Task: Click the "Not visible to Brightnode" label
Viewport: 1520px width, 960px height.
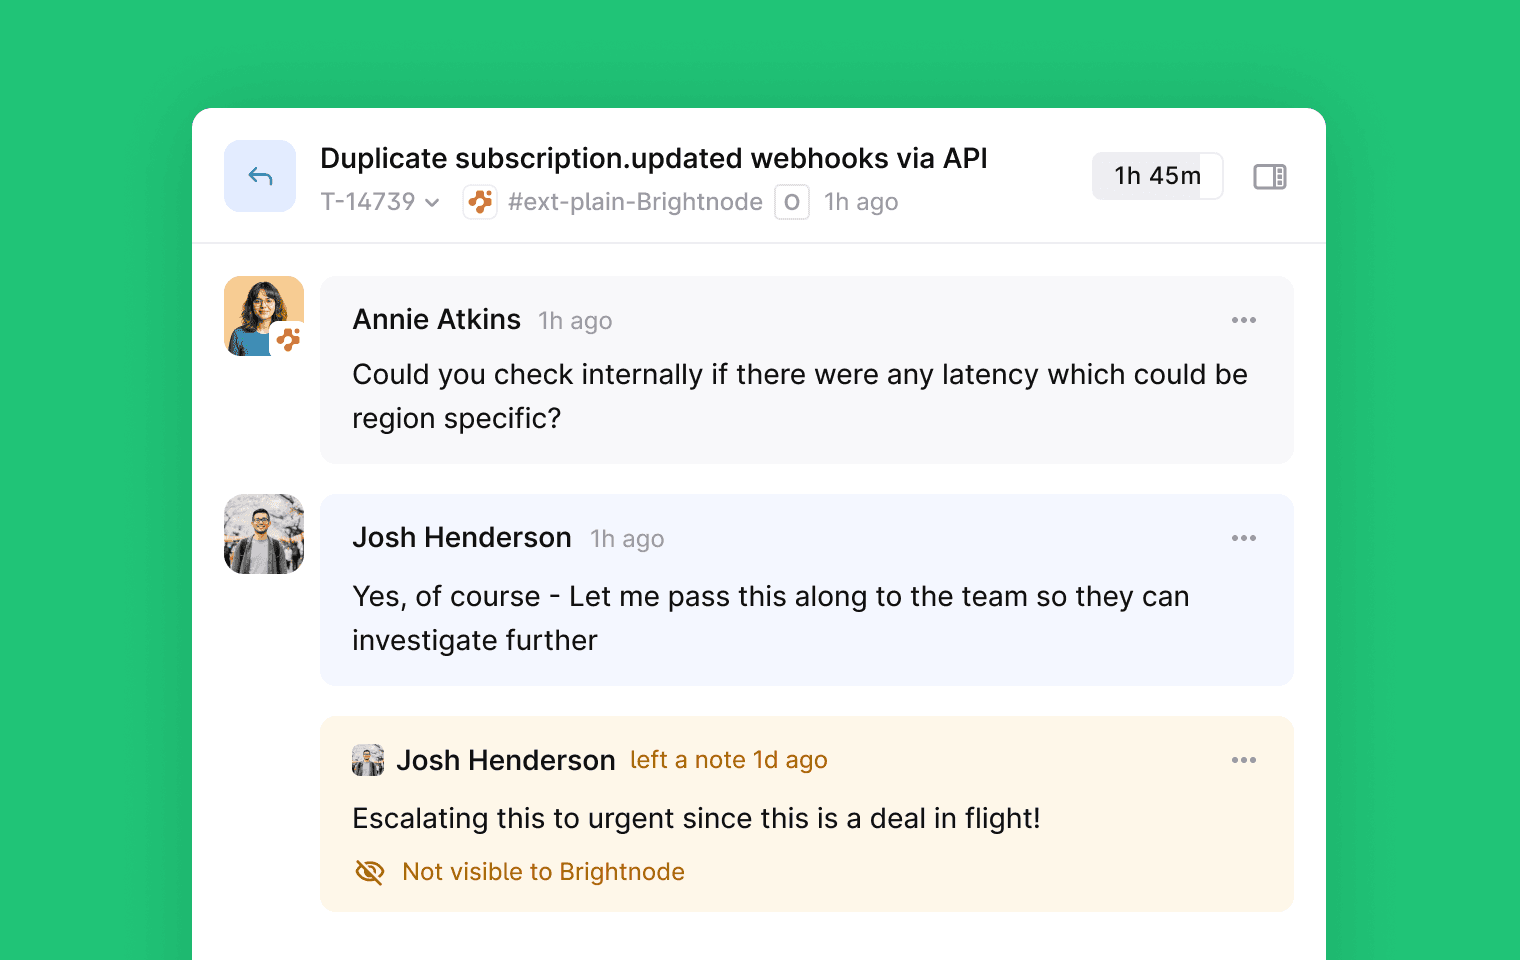Action: click(543, 872)
